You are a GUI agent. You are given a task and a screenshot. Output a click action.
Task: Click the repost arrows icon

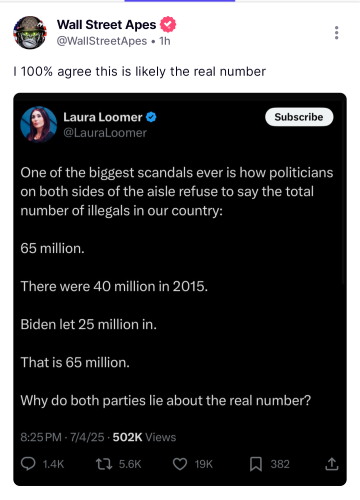click(x=104, y=464)
